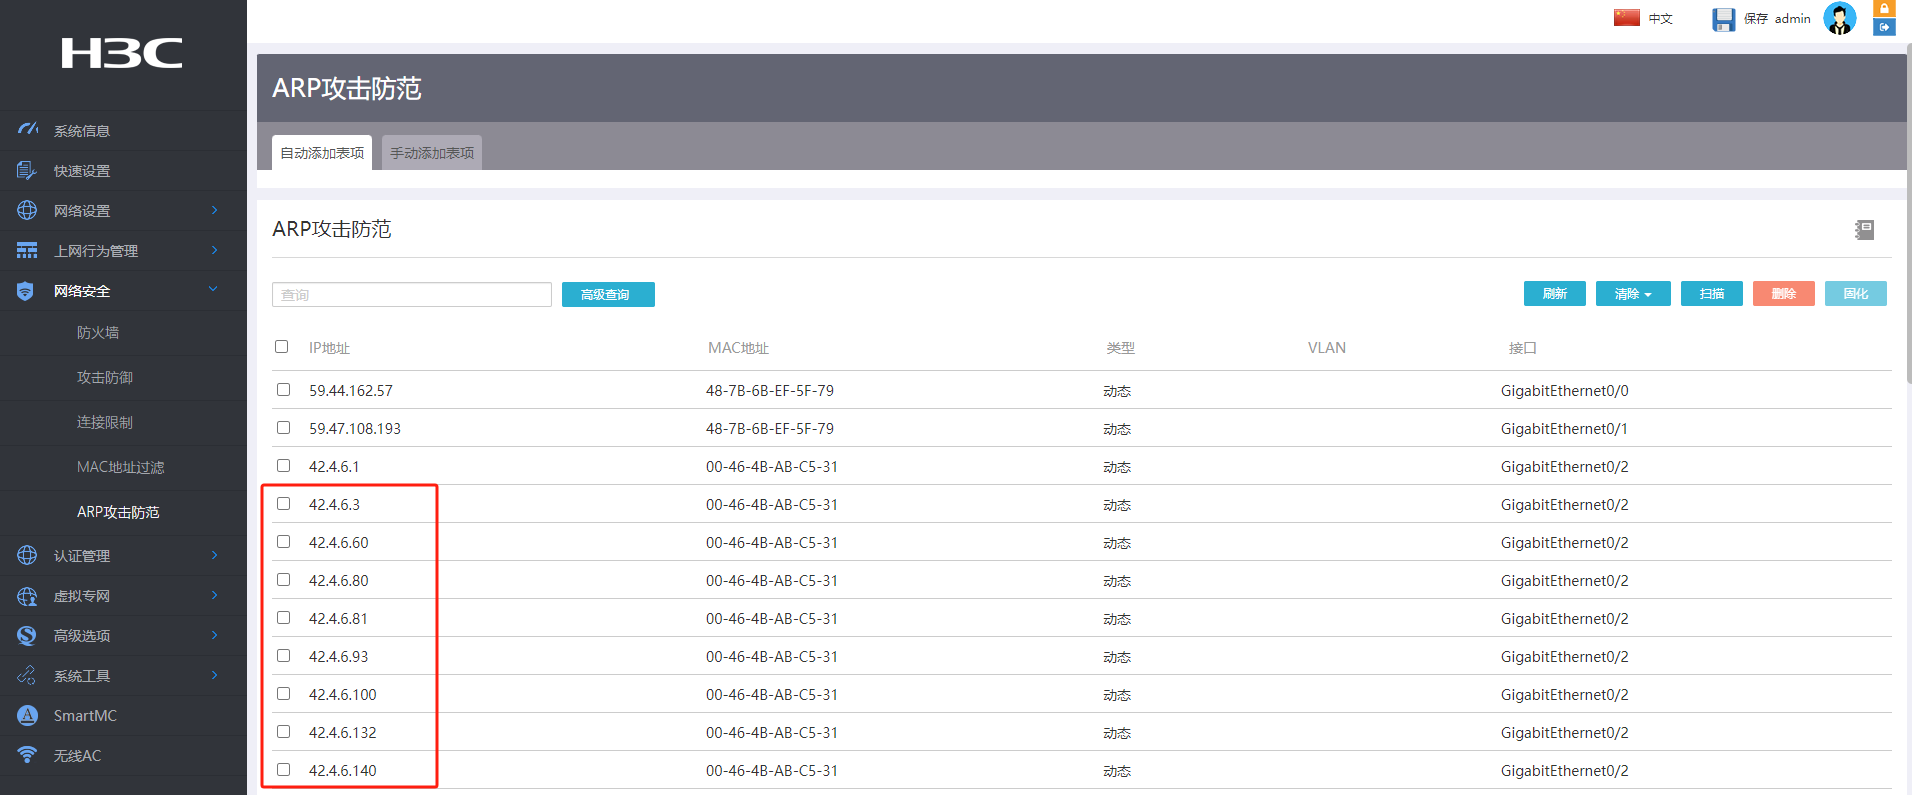Expand the 认证管理 menu chevron

tap(214, 555)
